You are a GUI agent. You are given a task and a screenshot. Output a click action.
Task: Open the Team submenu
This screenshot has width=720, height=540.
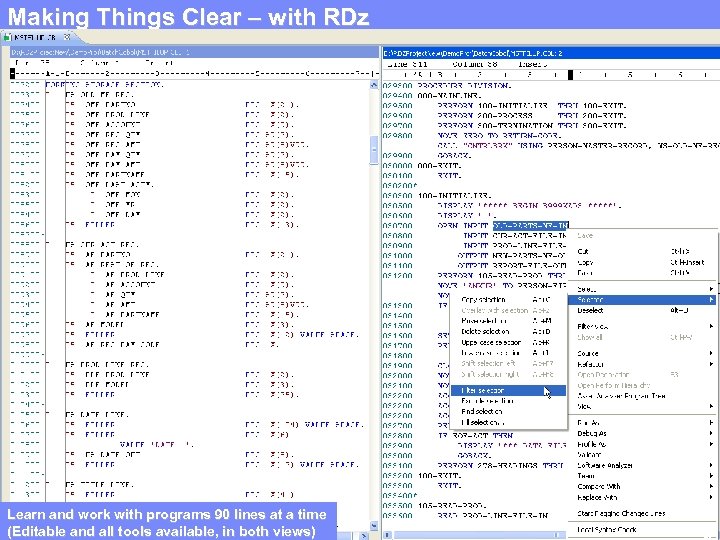642,476
